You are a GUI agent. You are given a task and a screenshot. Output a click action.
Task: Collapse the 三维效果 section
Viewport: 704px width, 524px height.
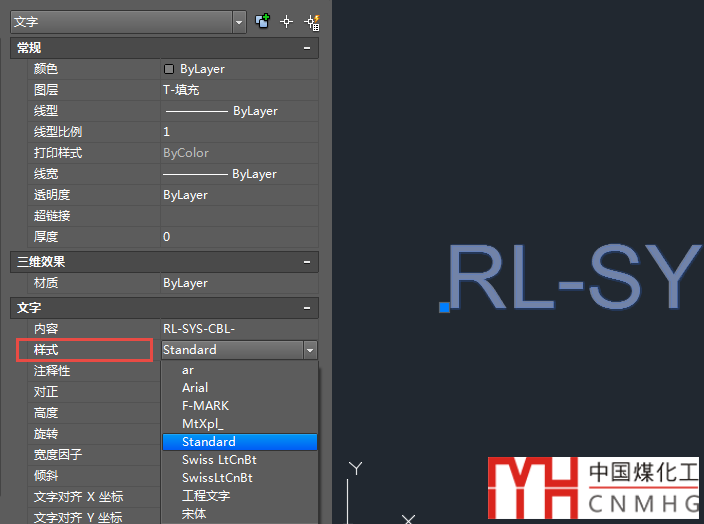[307, 261]
